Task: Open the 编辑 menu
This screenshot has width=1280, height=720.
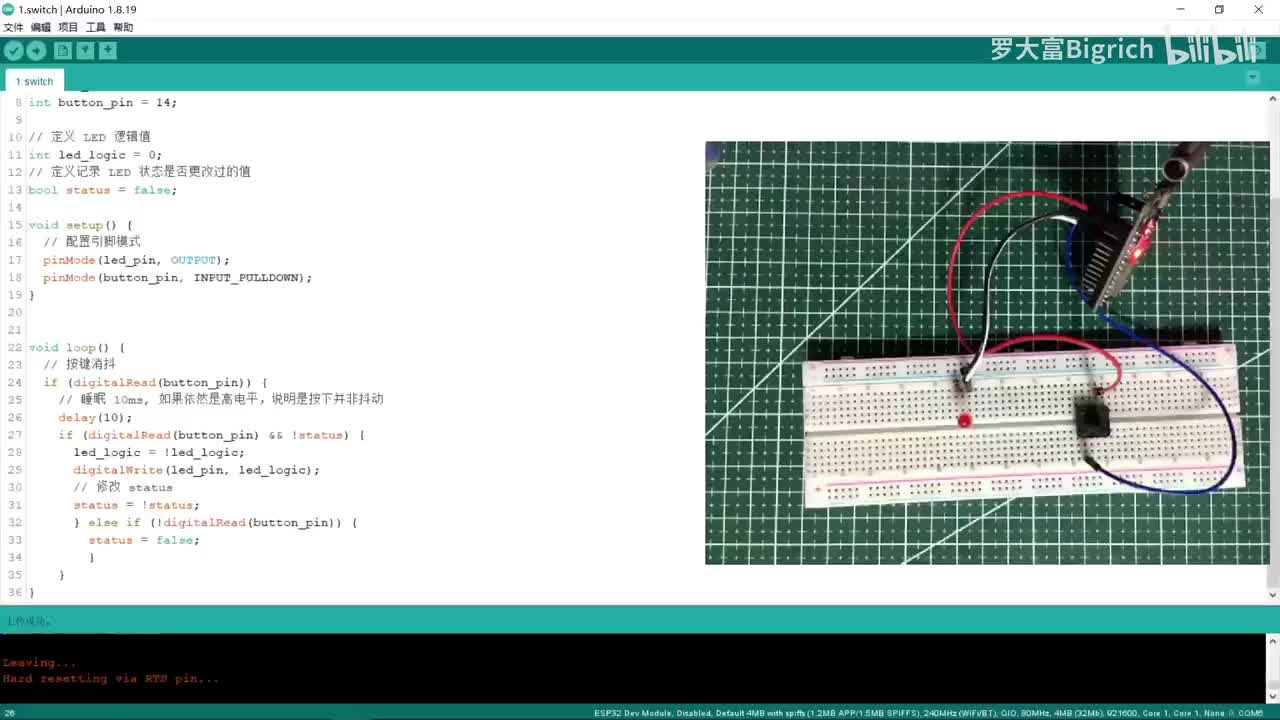Action: [41, 27]
